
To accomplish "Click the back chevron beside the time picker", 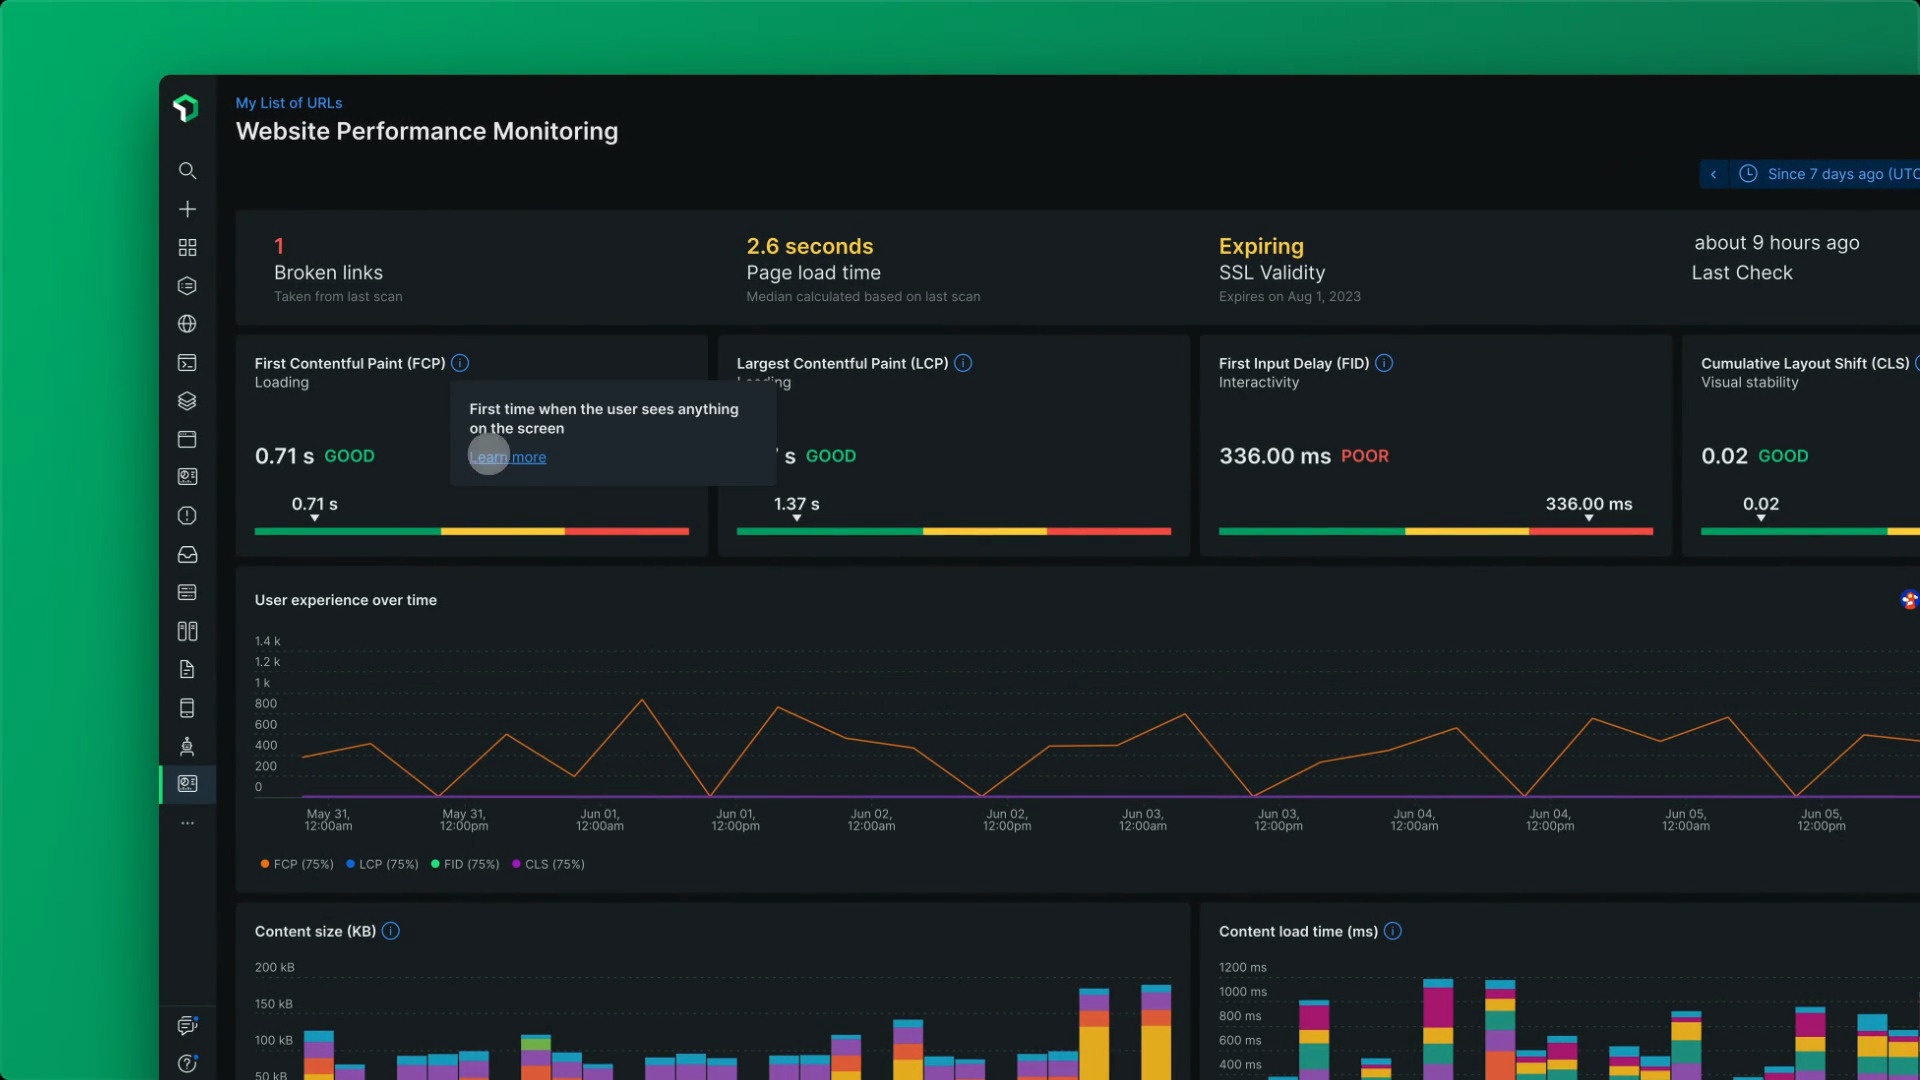I will pyautogui.click(x=1713, y=174).
